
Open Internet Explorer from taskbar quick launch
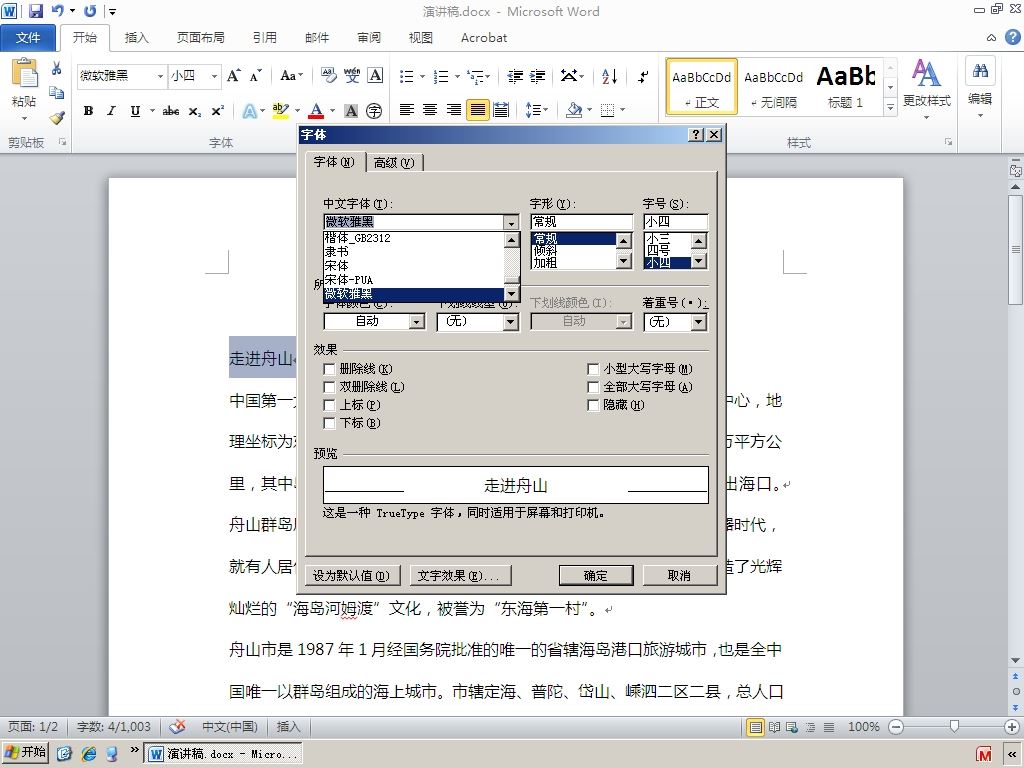click(x=89, y=754)
